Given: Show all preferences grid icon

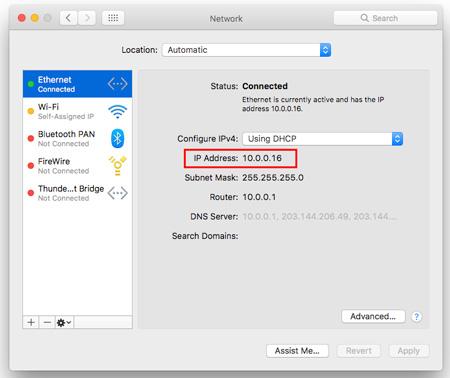Looking at the screenshot, I should pos(113,18).
